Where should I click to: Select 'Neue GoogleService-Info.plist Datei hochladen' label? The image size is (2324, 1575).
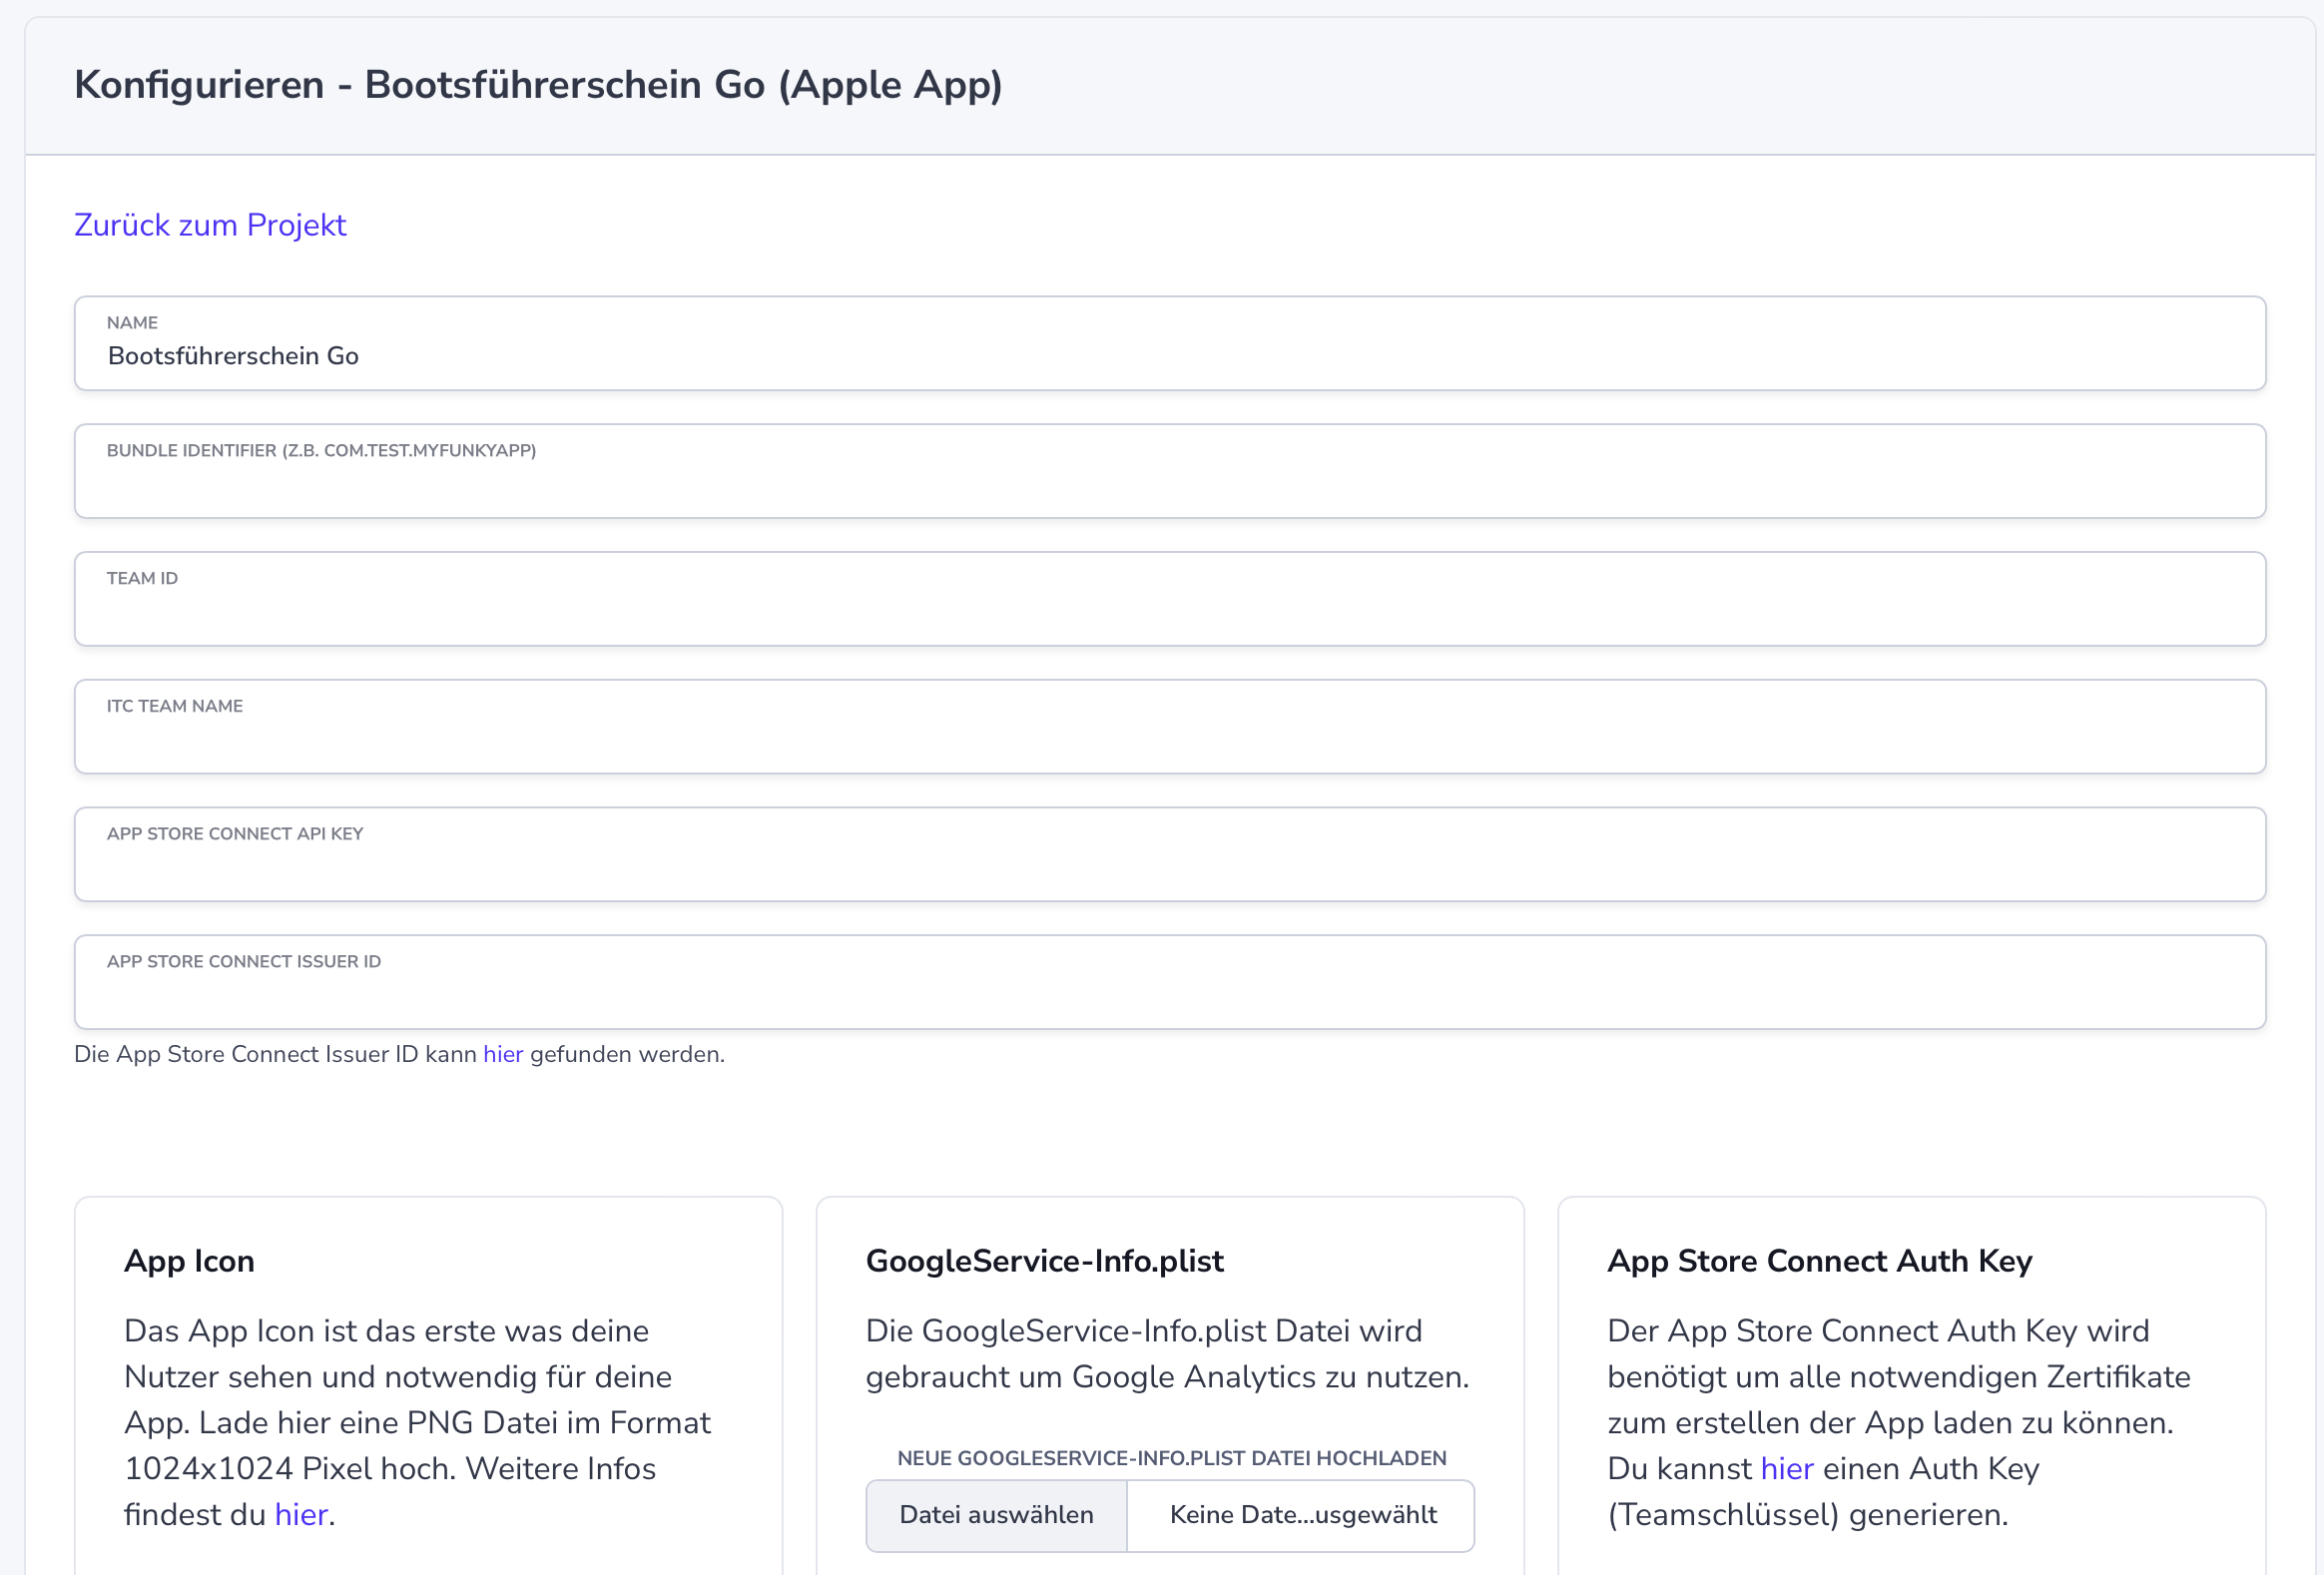click(1171, 1458)
